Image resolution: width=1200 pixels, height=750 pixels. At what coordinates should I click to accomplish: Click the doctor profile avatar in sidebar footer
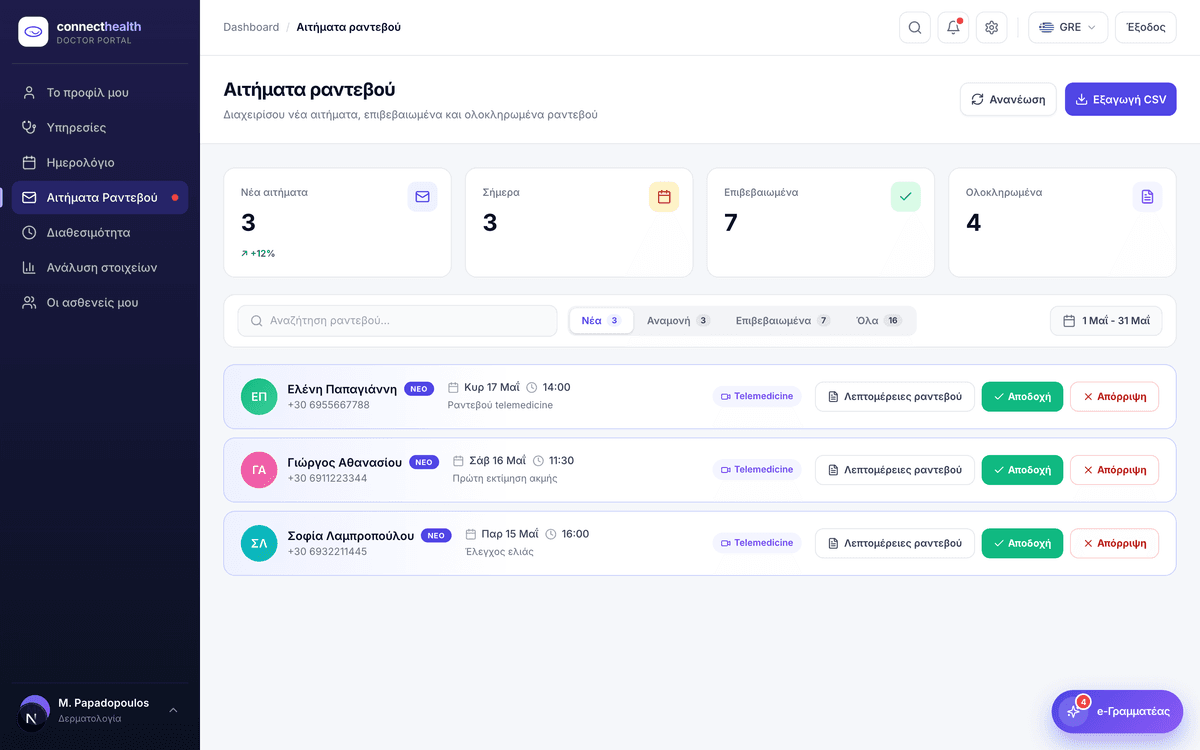coord(35,711)
